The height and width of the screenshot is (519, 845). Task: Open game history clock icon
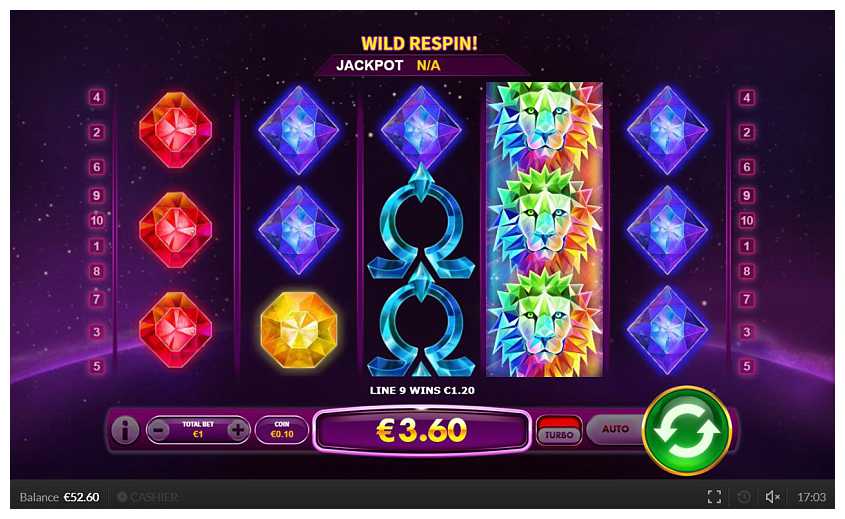coord(744,496)
